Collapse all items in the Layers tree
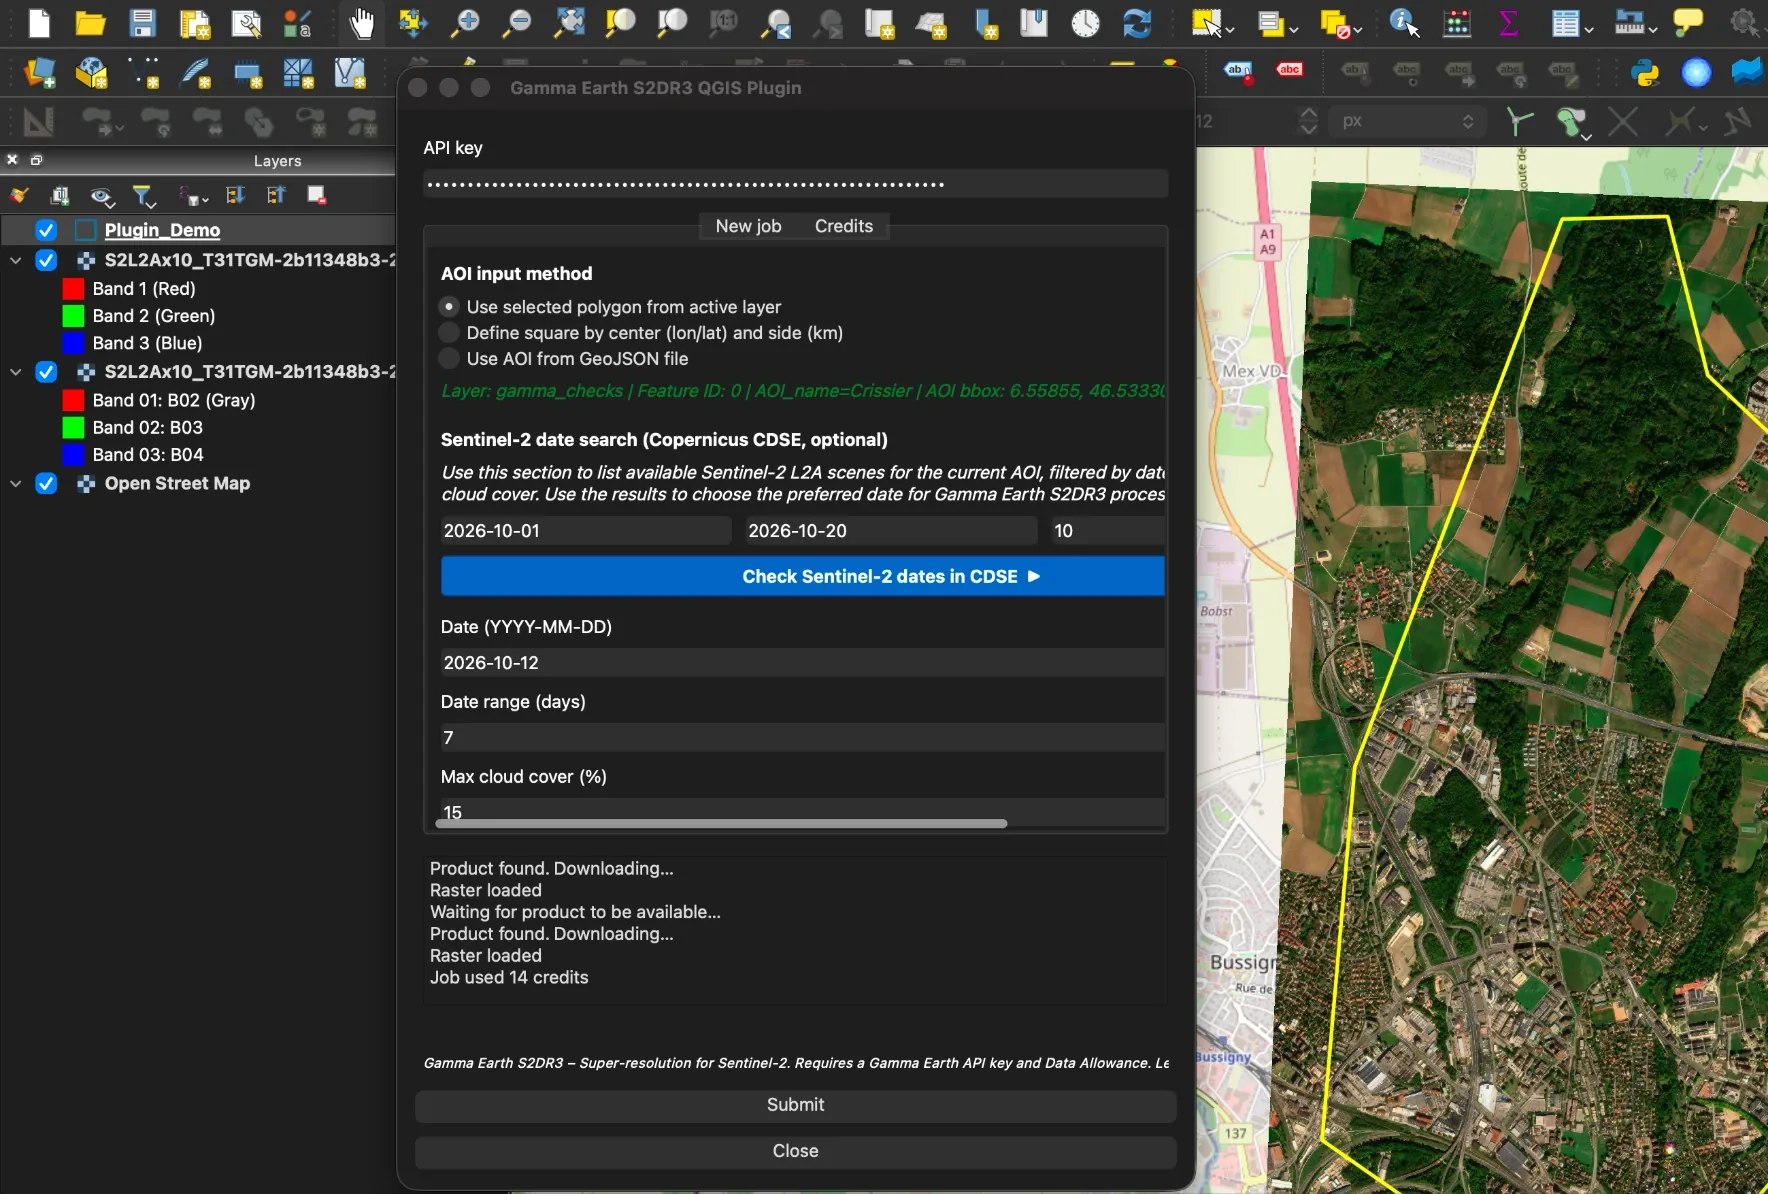The height and width of the screenshot is (1194, 1768). [276, 195]
